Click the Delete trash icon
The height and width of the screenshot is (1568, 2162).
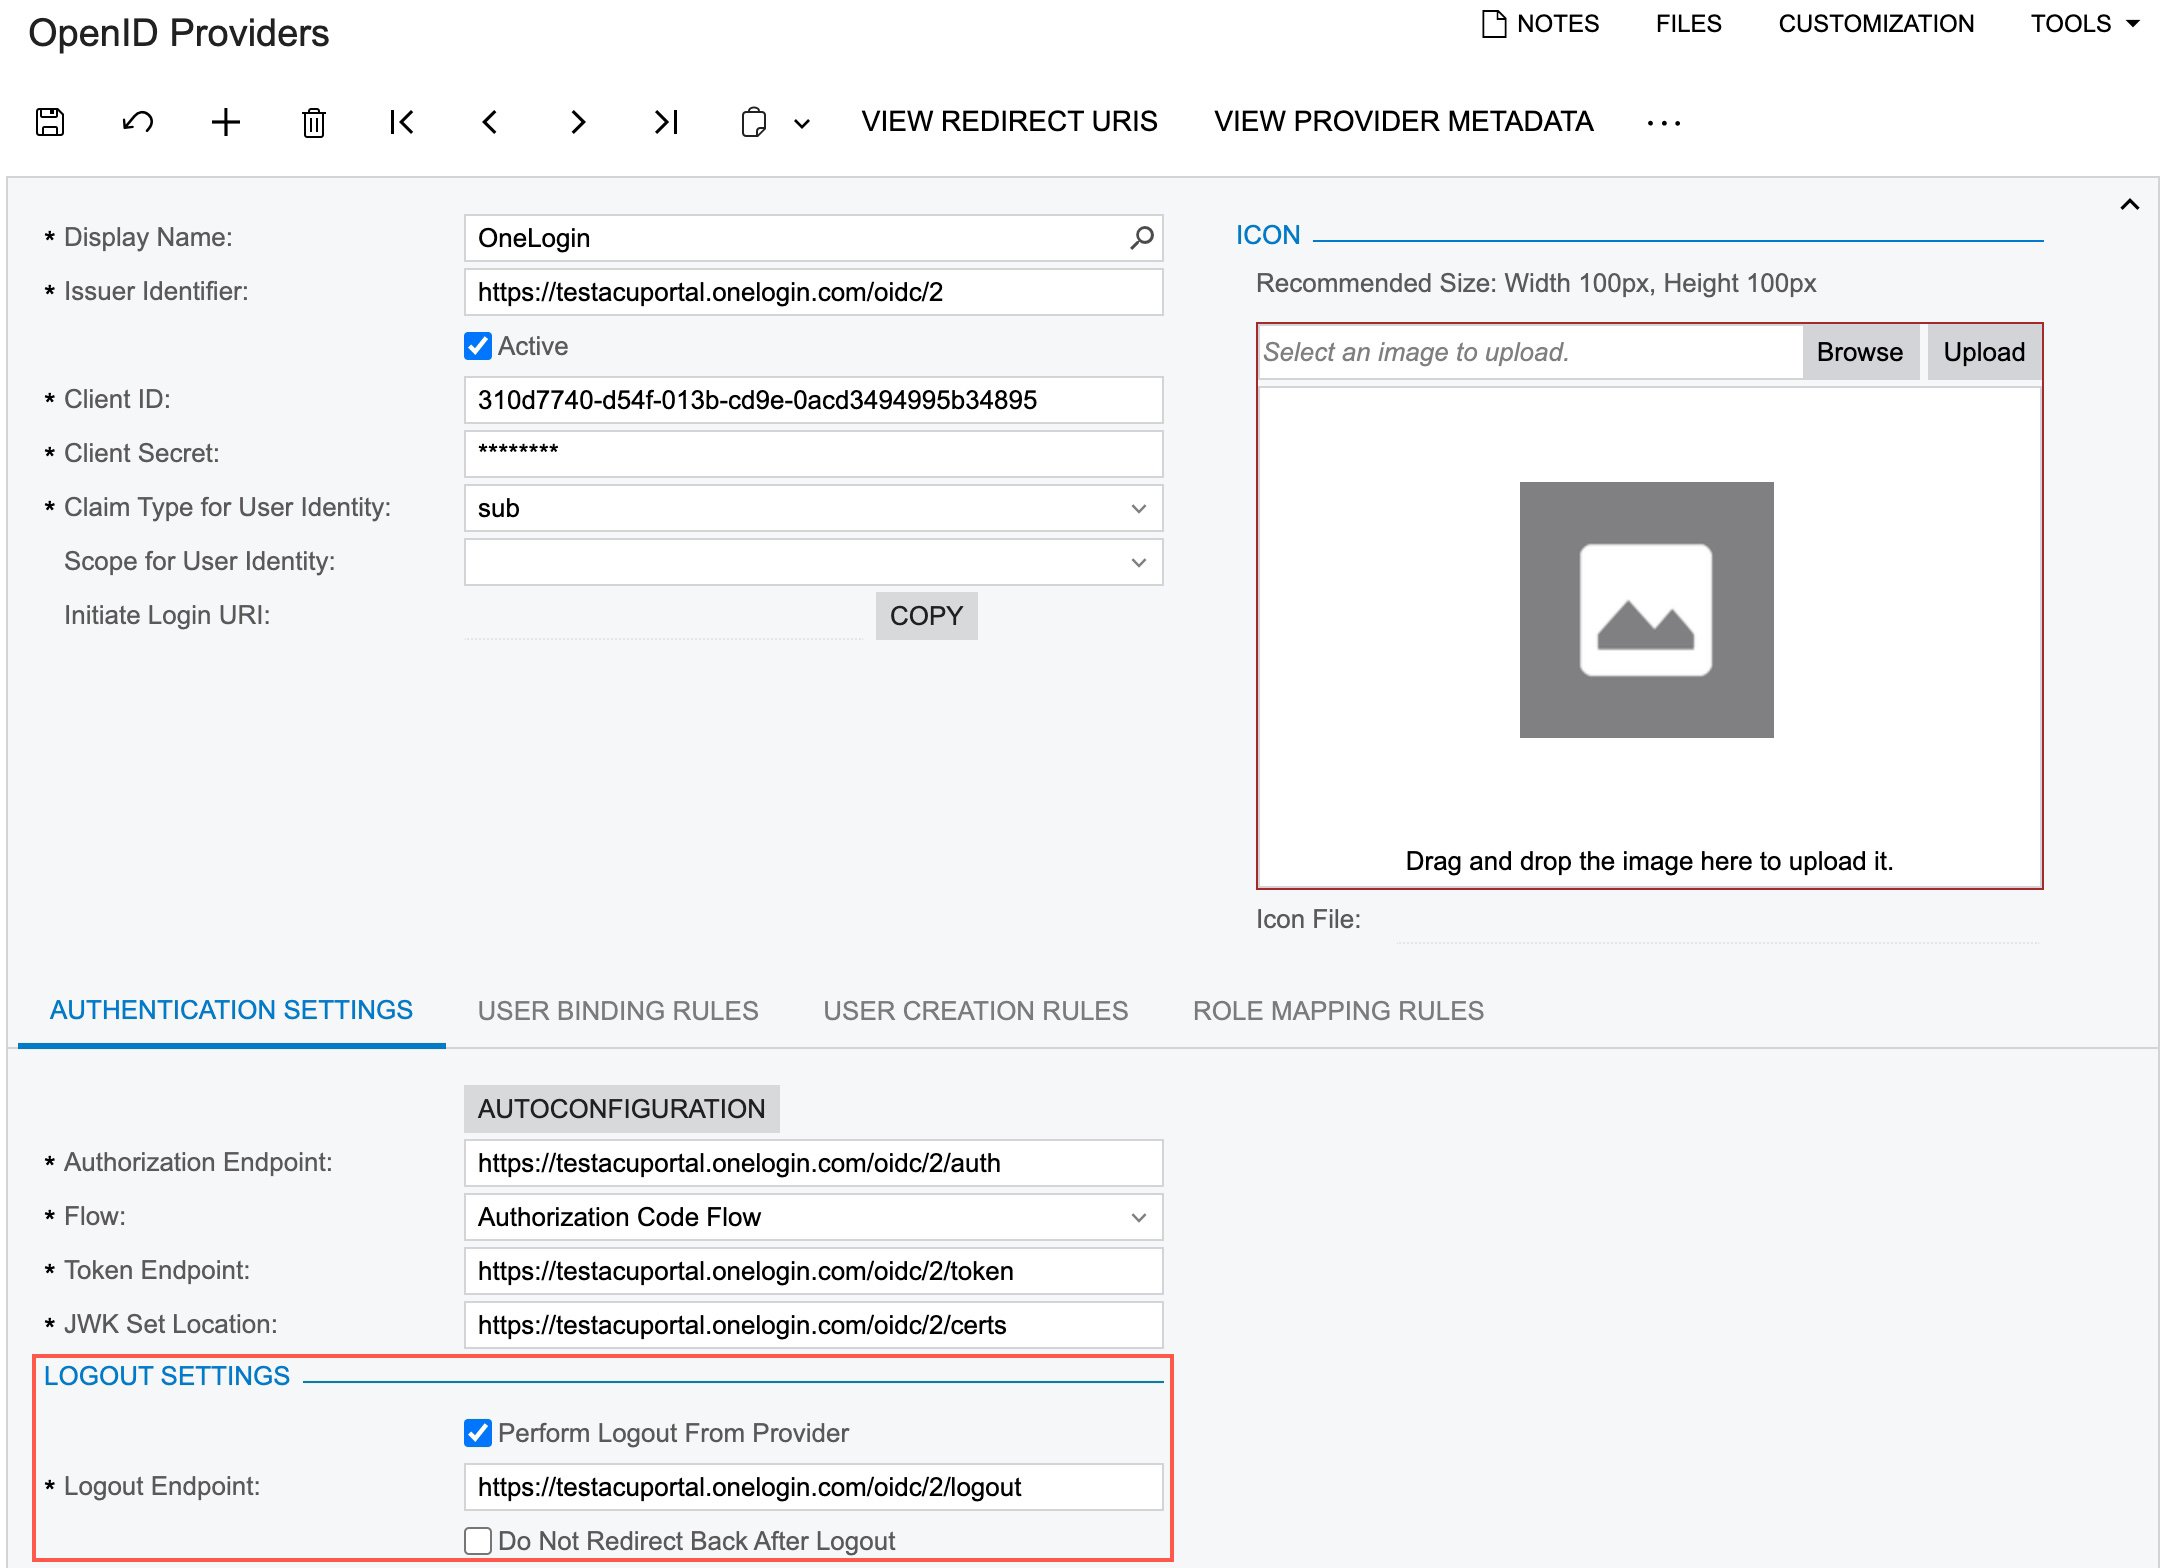click(x=314, y=122)
